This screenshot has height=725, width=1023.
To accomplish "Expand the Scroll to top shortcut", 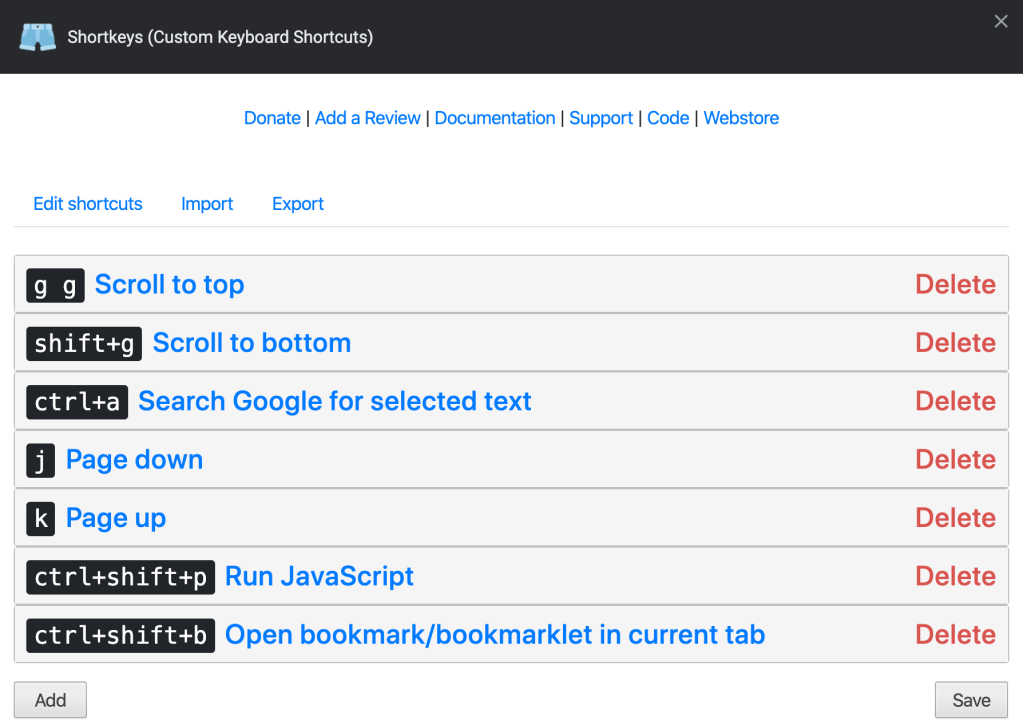I will [169, 285].
